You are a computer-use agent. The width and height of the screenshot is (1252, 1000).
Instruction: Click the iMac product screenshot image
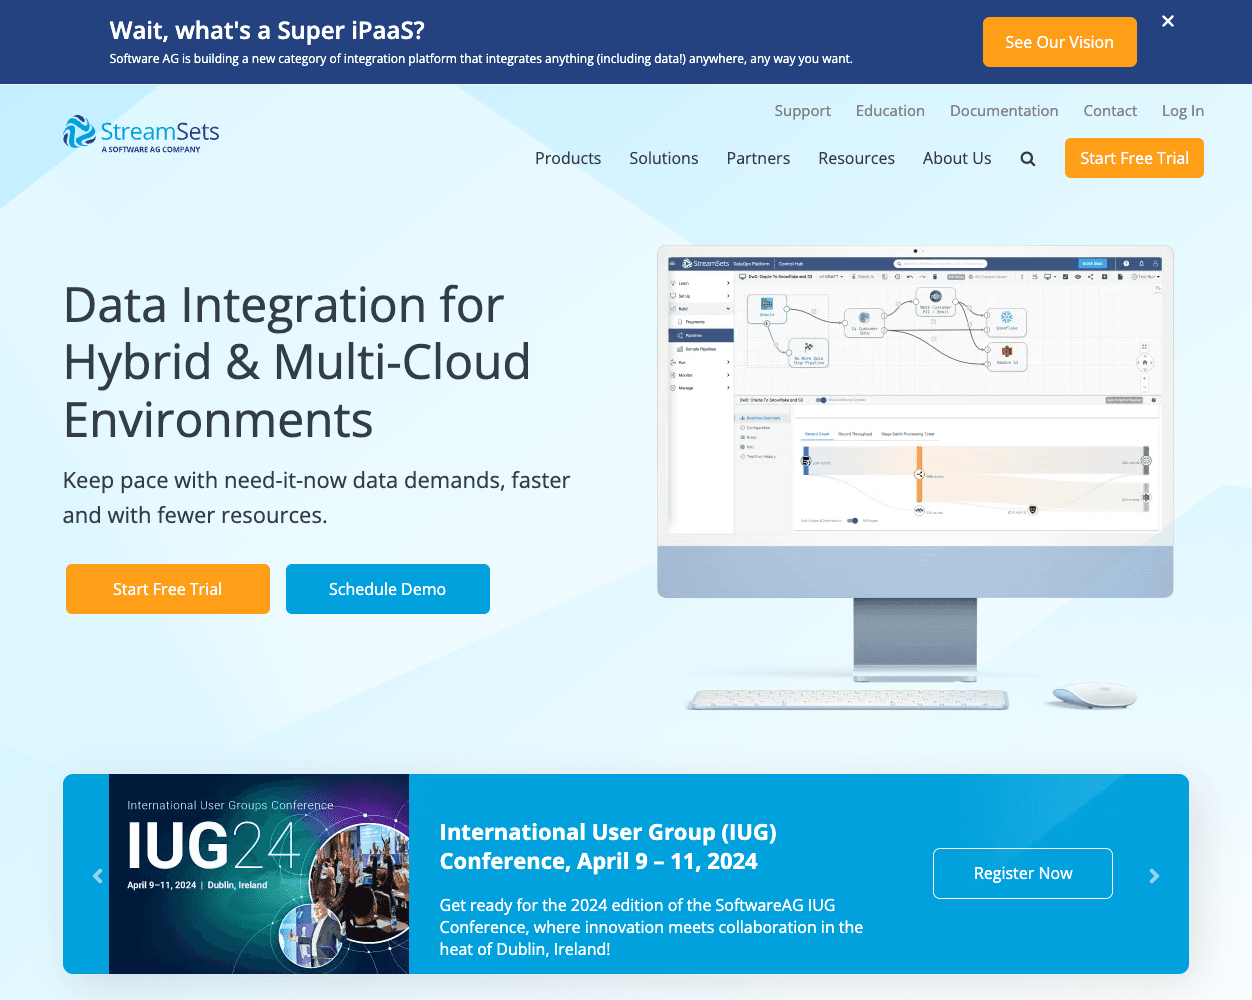[915, 478]
